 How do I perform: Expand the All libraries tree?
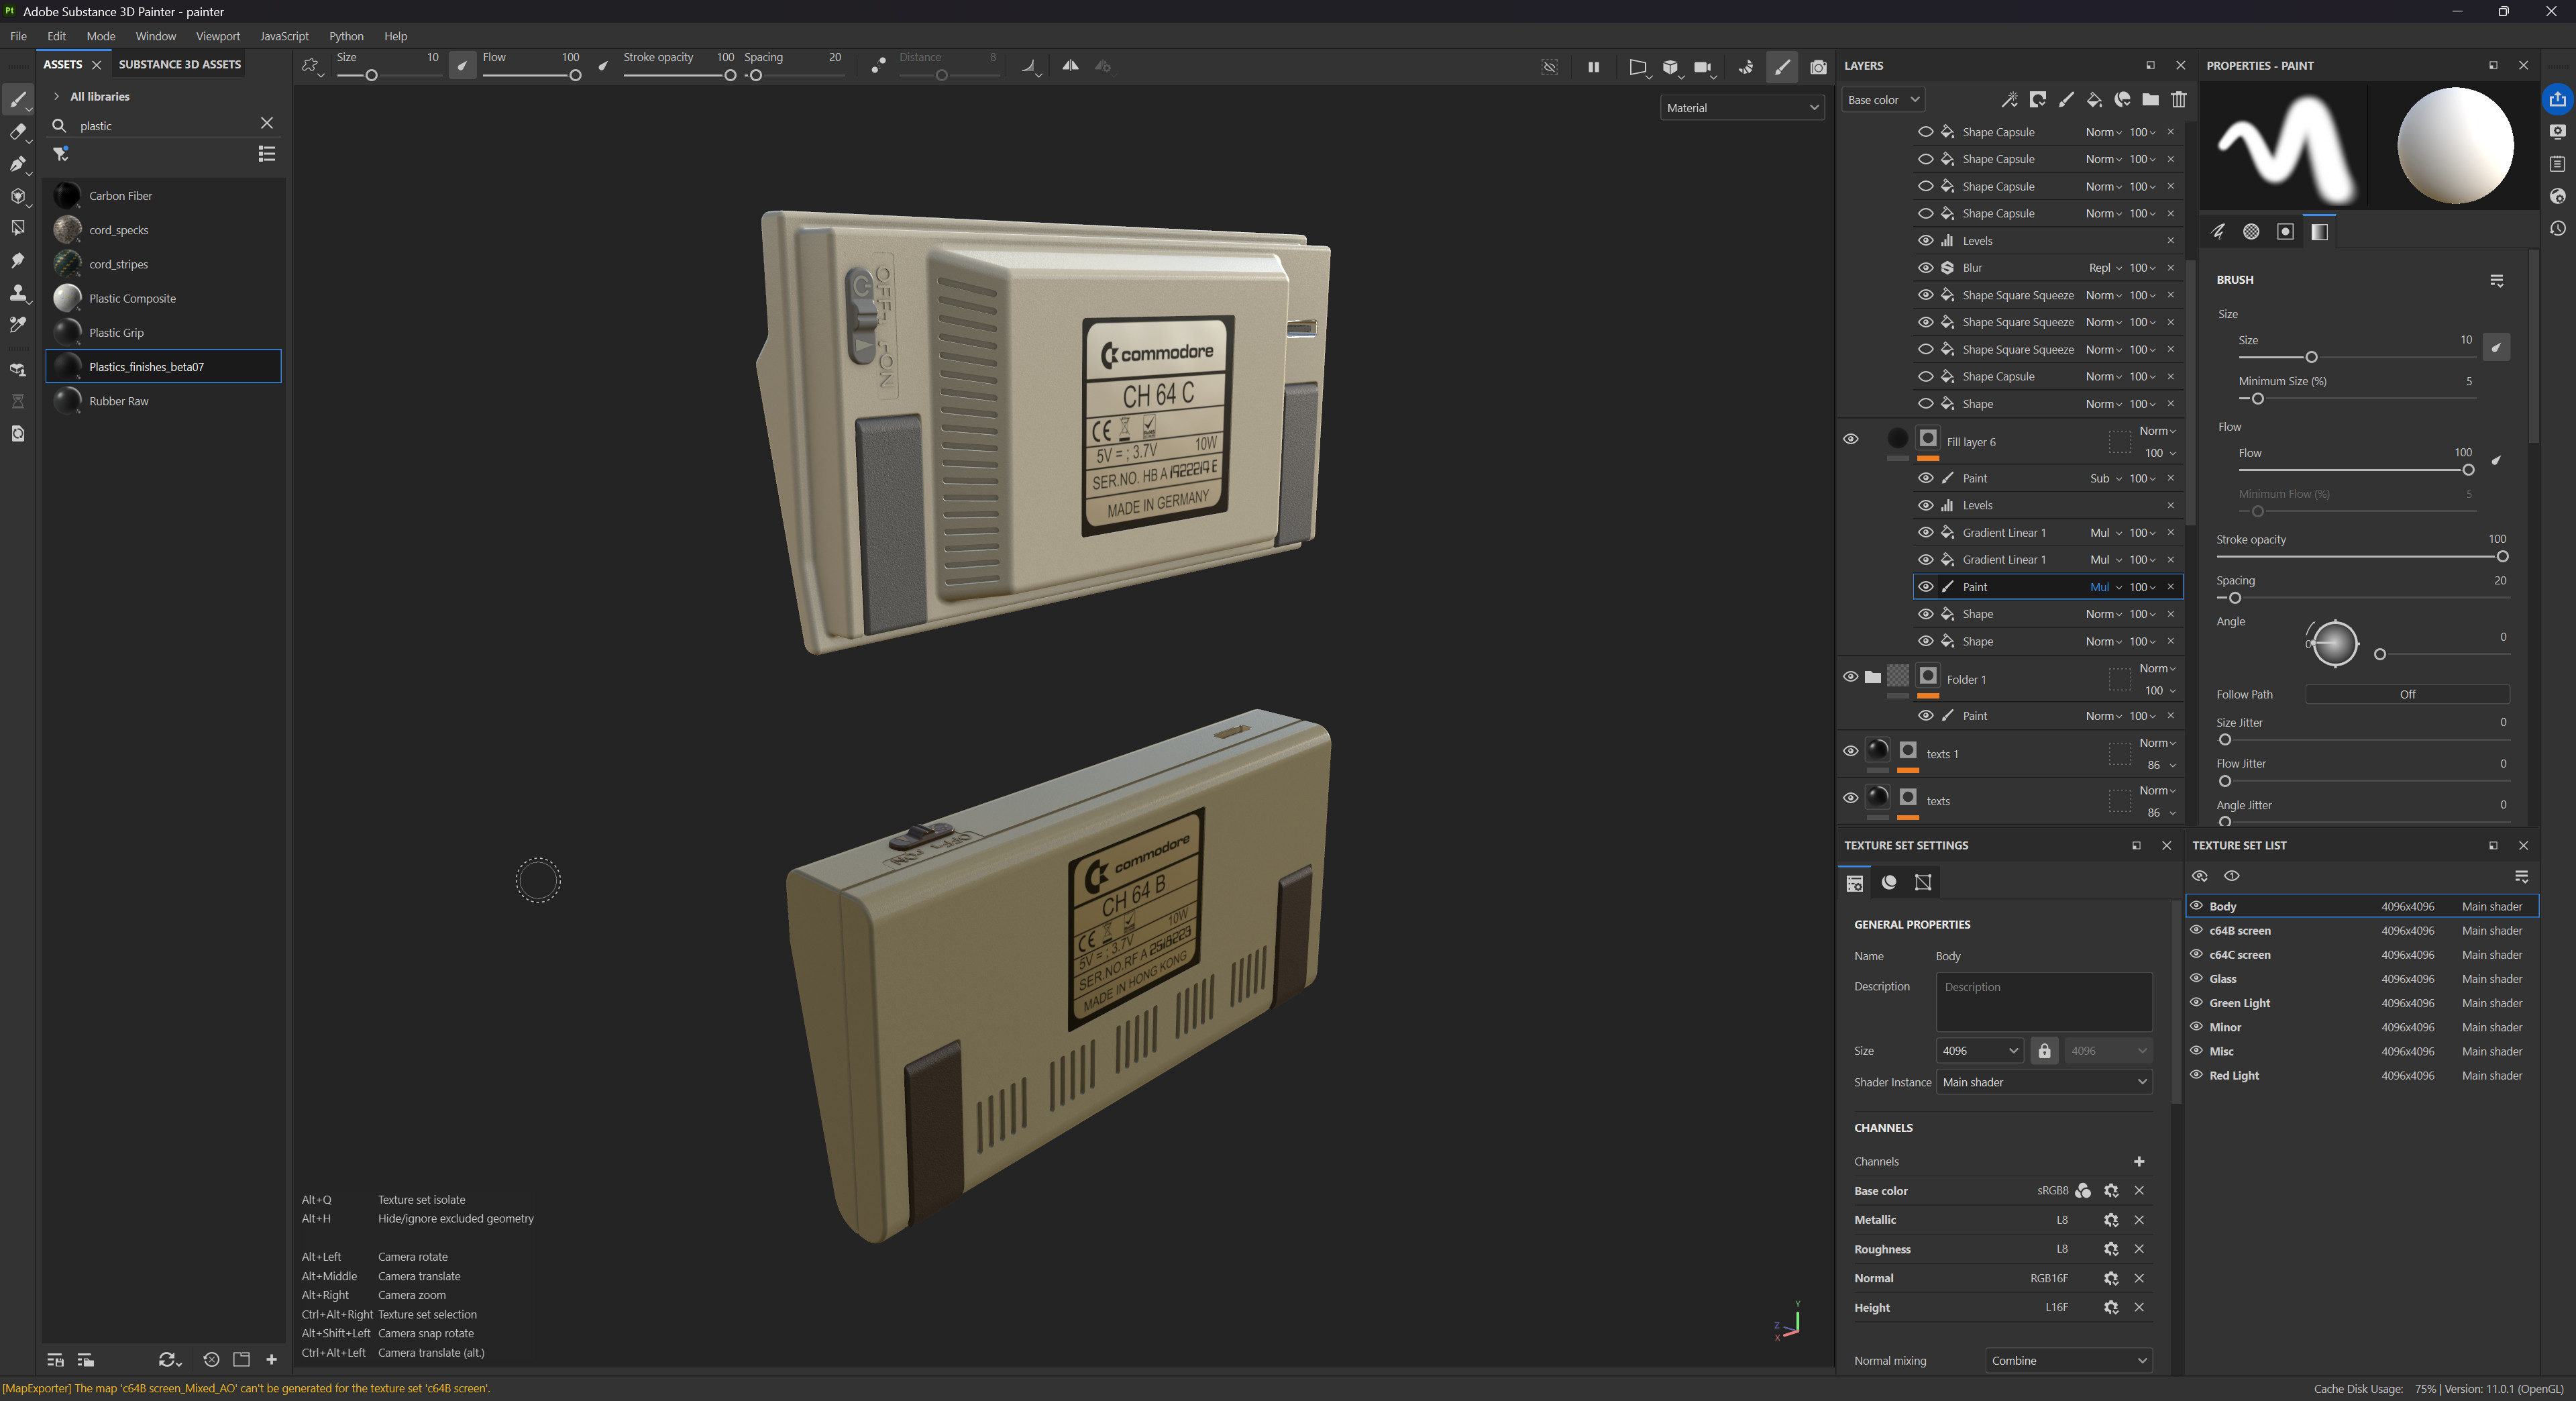(57, 97)
